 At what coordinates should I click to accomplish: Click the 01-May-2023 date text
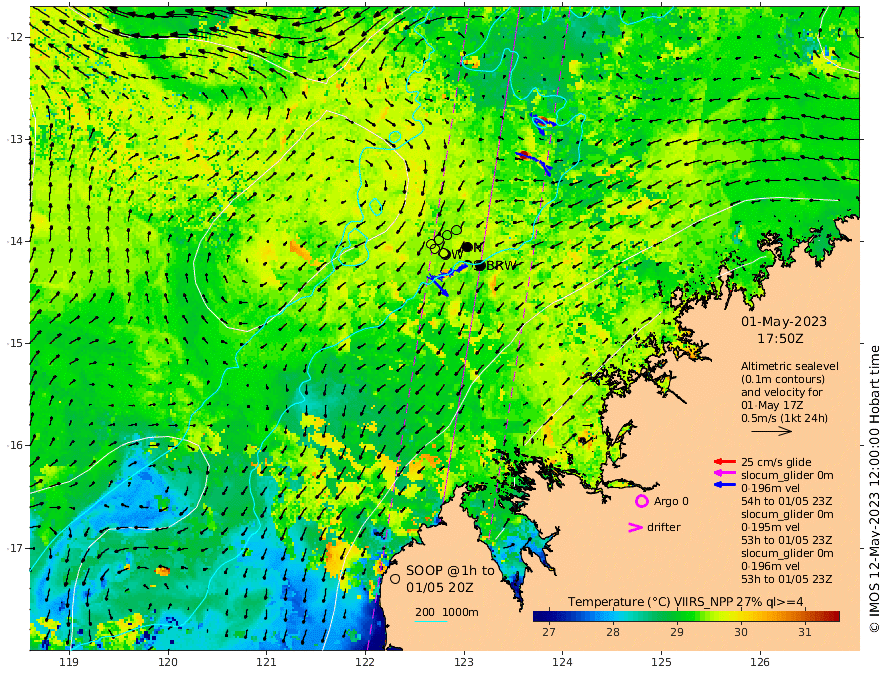[784, 321]
